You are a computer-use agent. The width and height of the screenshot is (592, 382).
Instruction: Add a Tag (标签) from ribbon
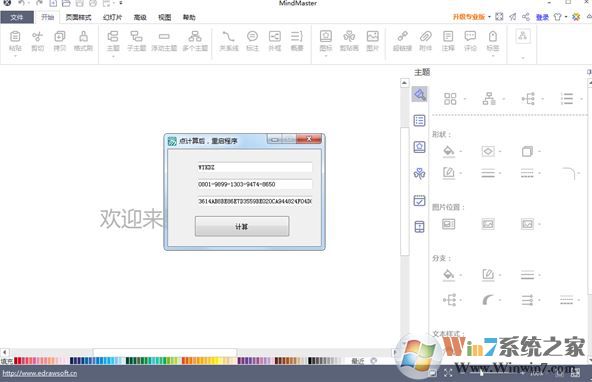click(493, 41)
